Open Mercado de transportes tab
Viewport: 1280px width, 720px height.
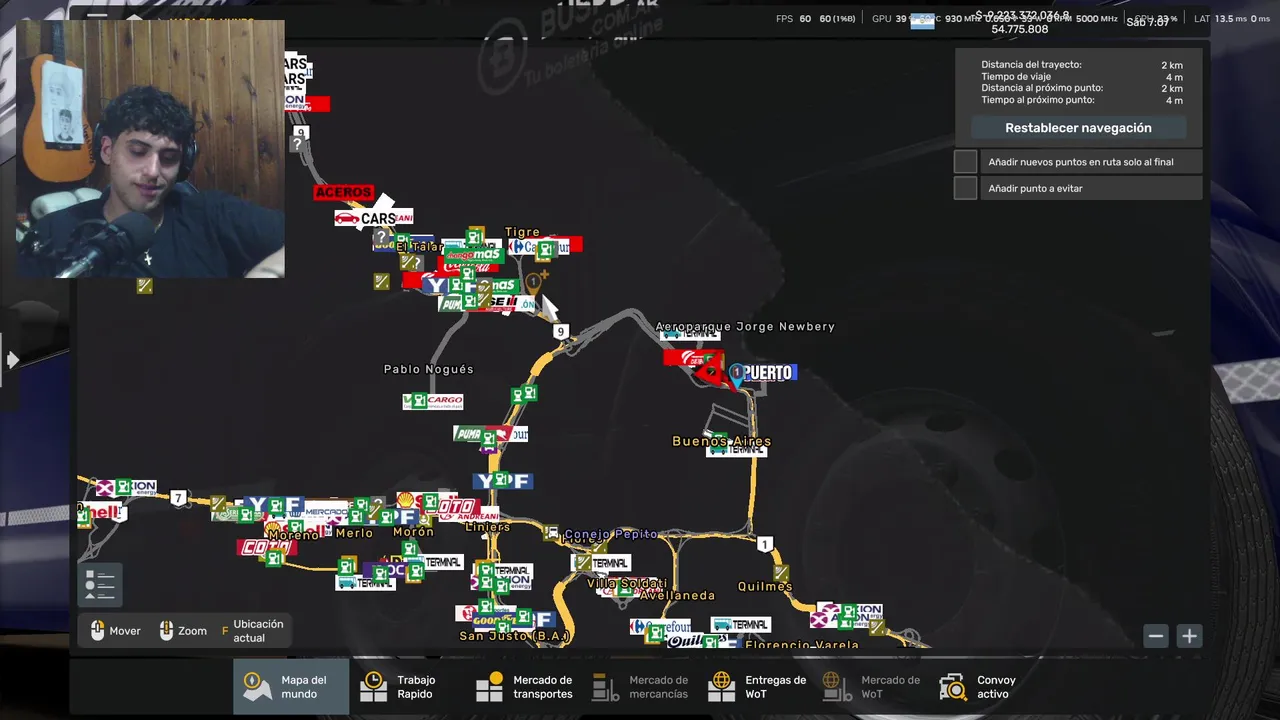point(524,687)
